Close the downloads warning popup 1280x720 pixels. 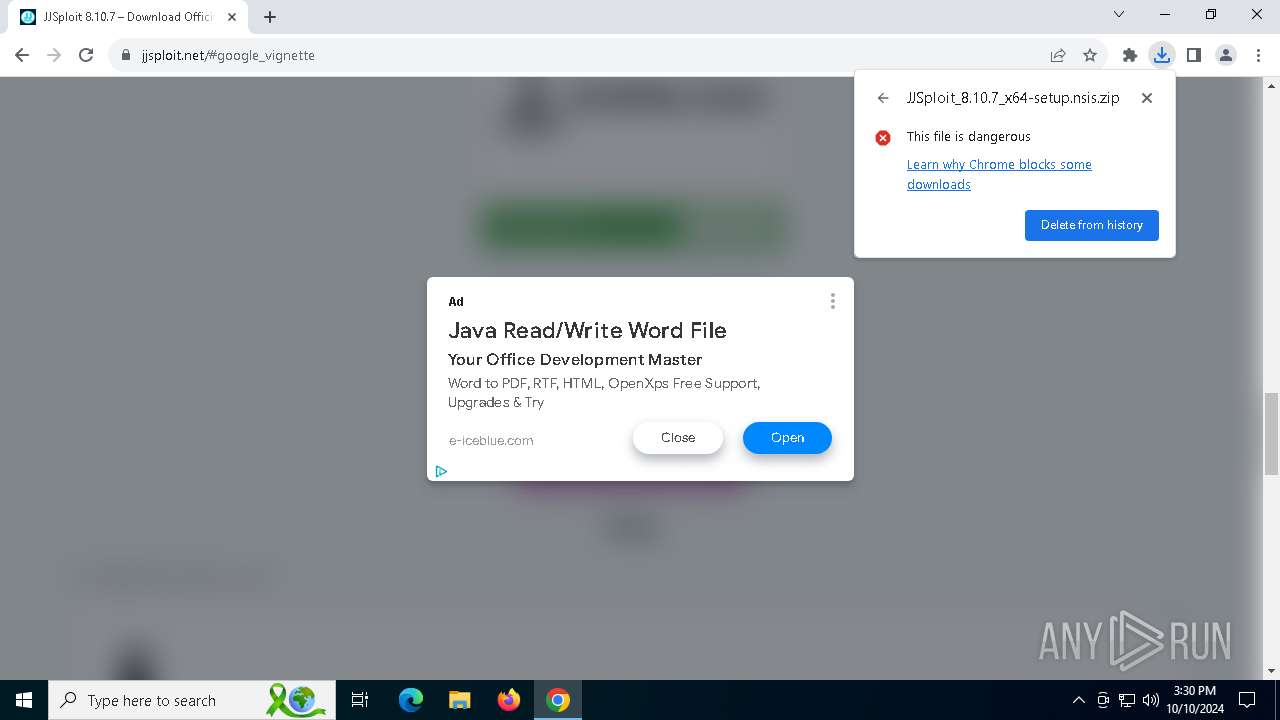click(1147, 98)
